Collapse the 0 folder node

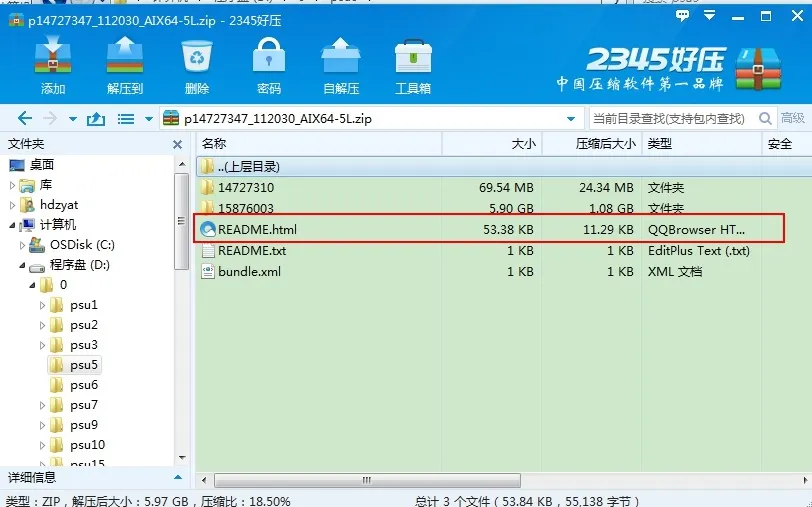point(32,285)
